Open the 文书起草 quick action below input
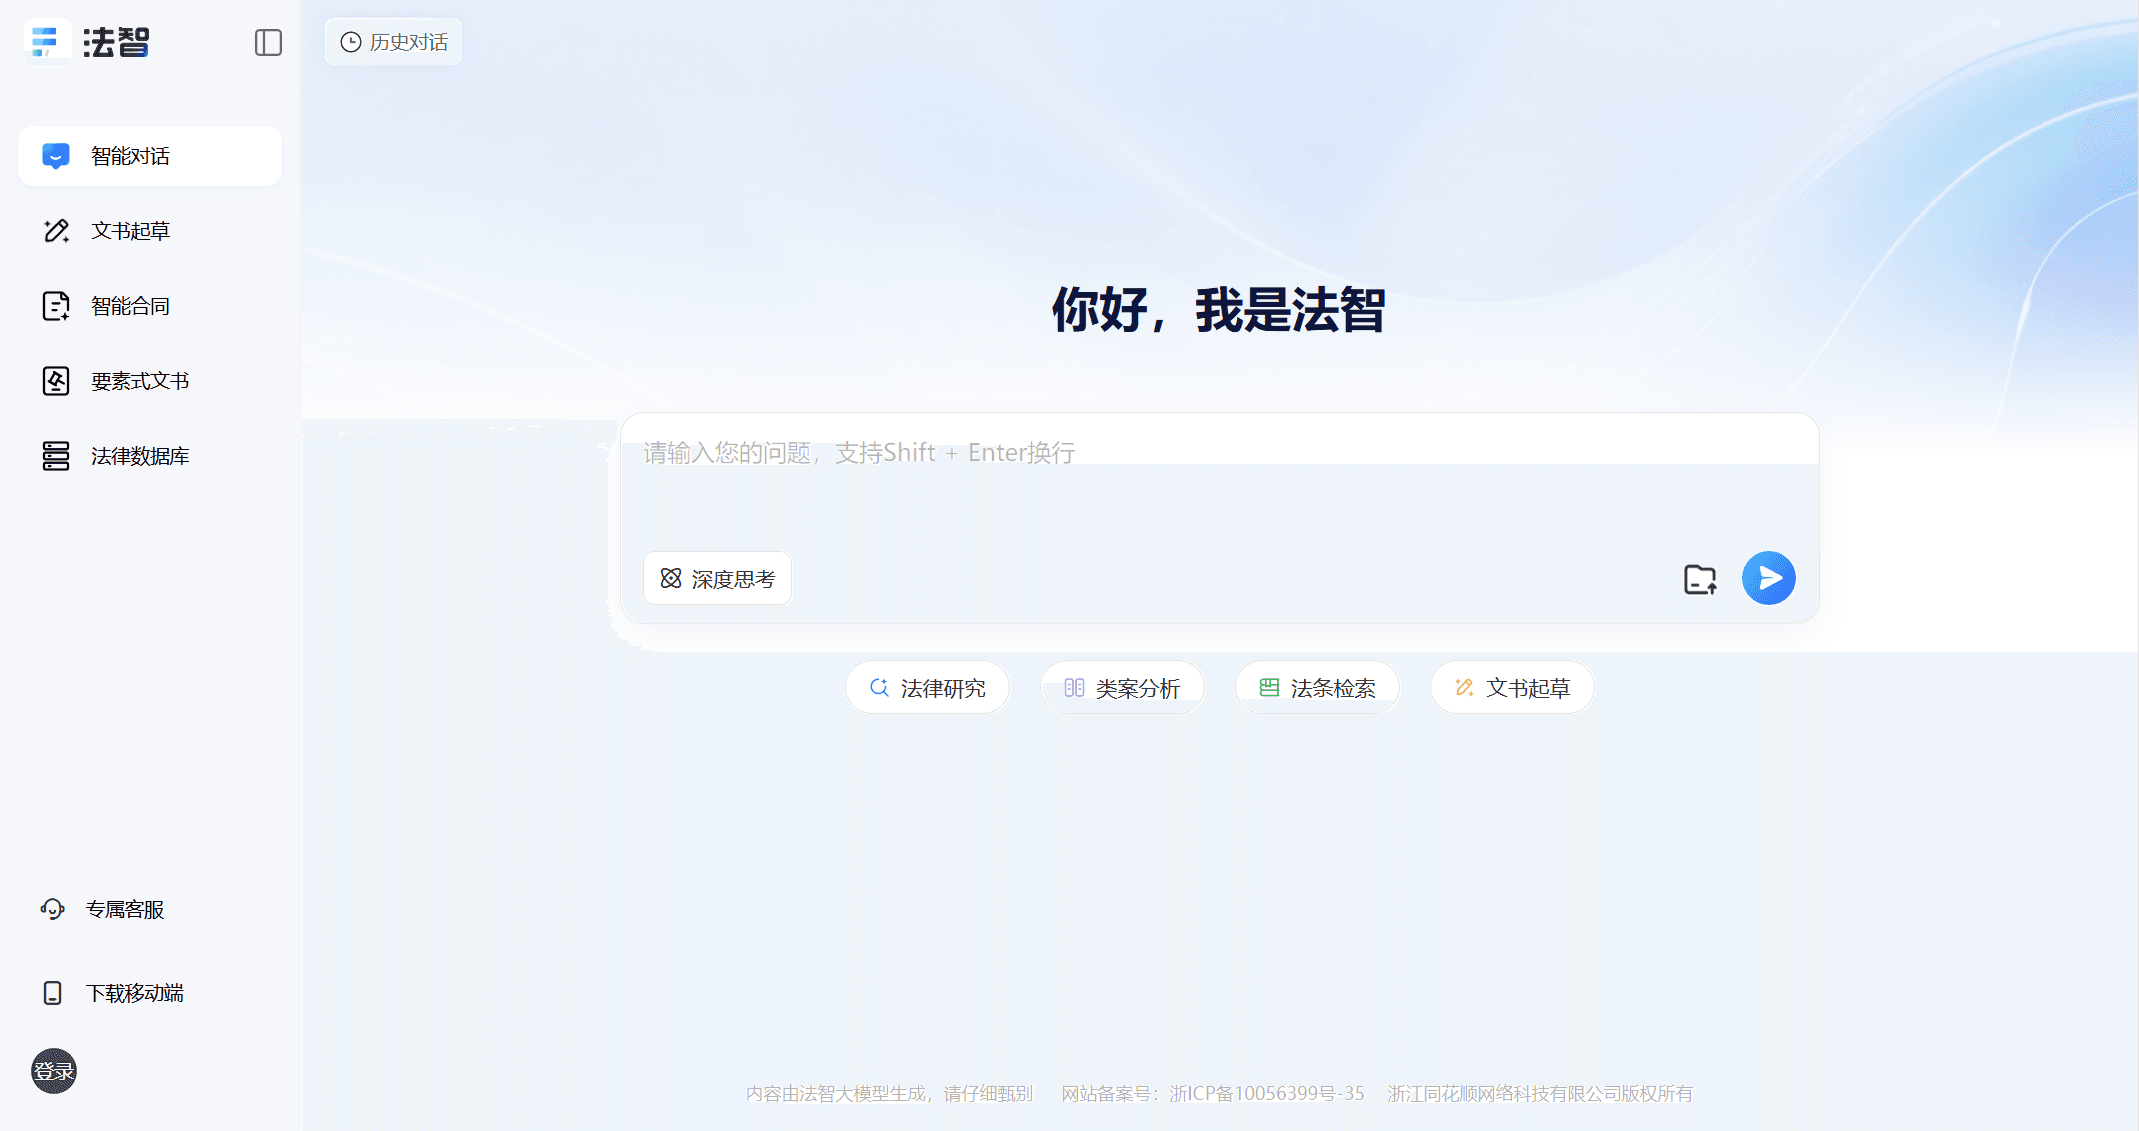Image resolution: width=2139 pixels, height=1131 pixels. 1511,688
